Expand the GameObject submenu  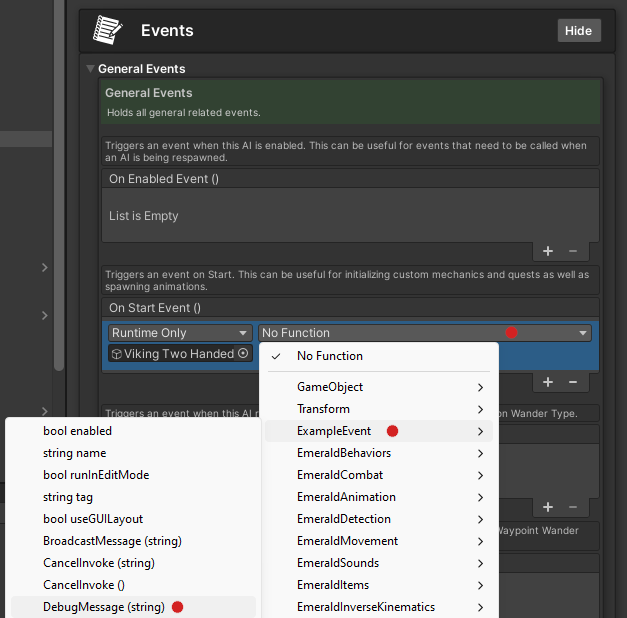(380, 387)
